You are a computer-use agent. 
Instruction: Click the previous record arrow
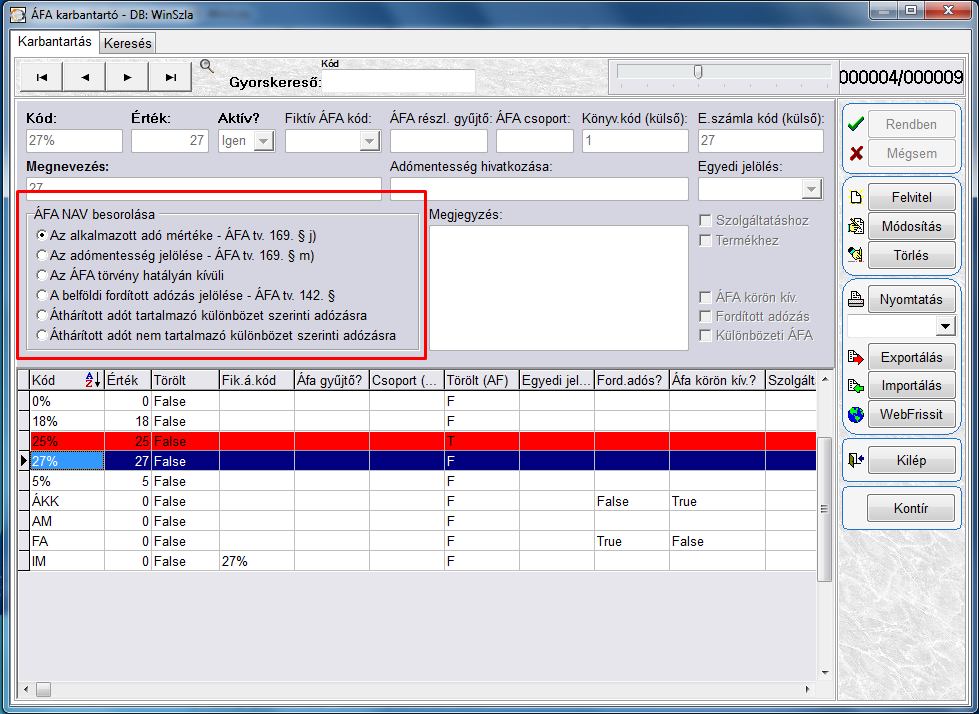tap(84, 77)
